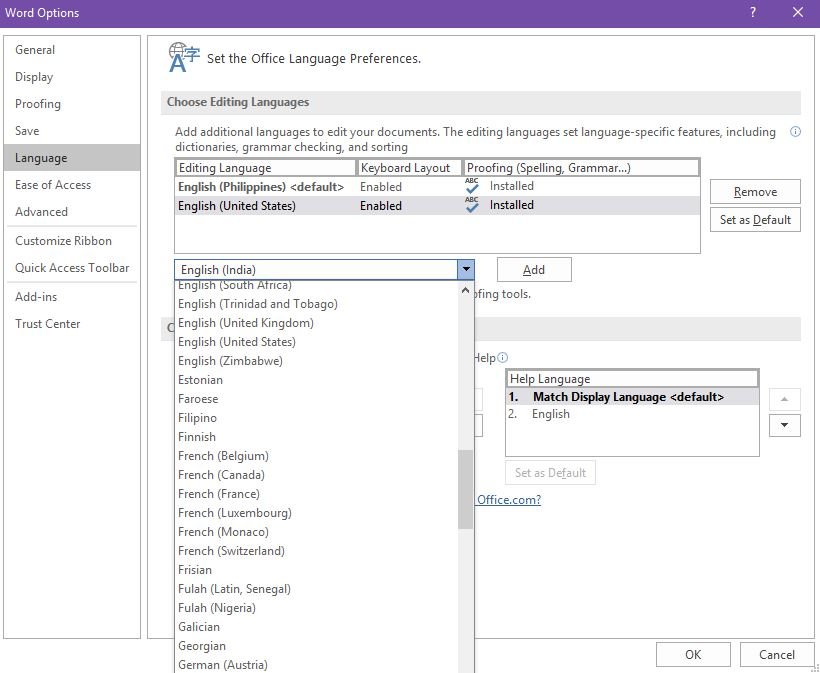
Task: Open the Trust Center section
Action: click(47, 323)
